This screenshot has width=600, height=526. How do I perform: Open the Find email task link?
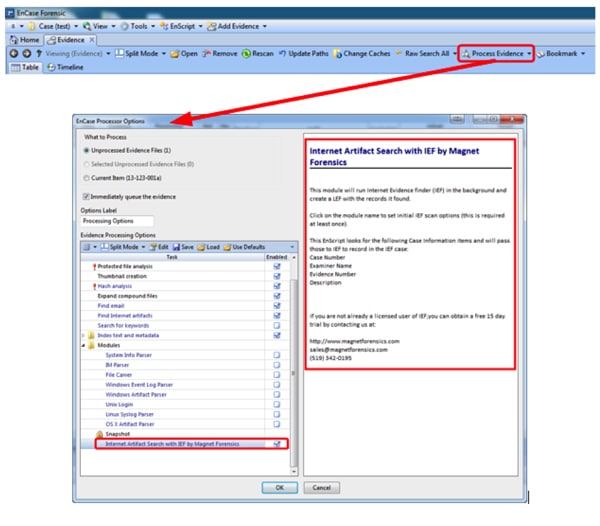(x=111, y=306)
